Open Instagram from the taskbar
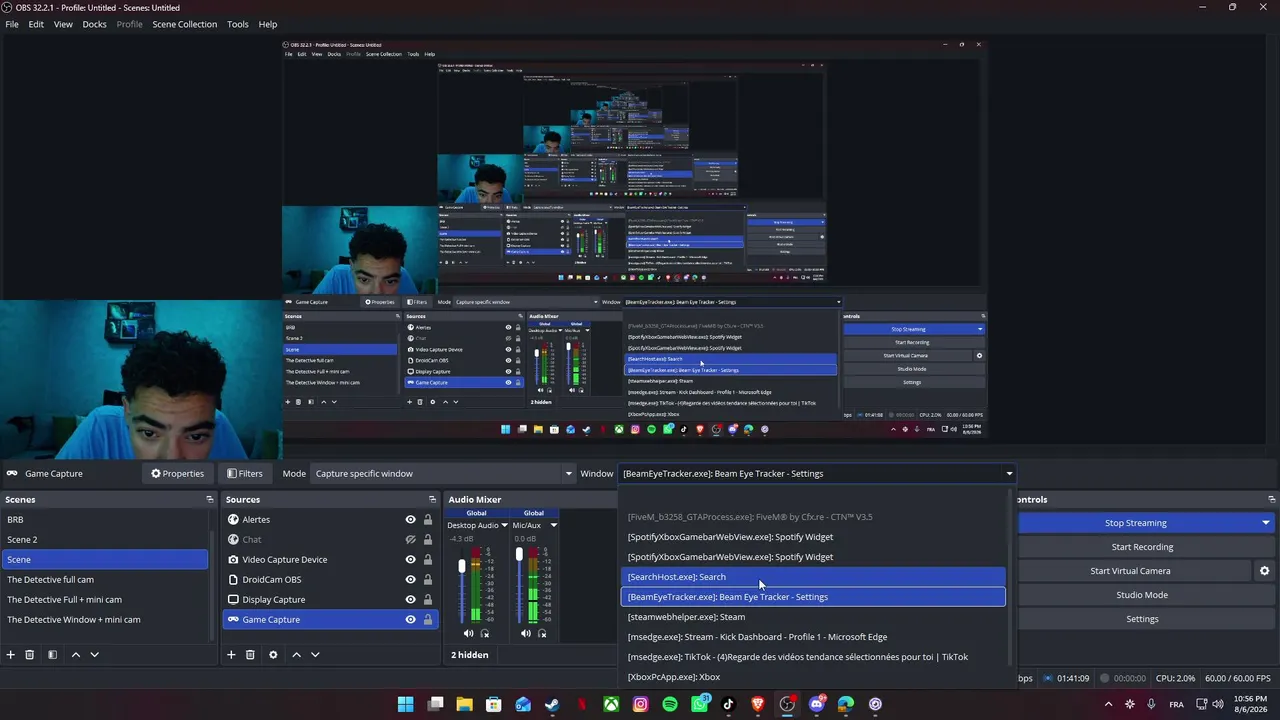The width and height of the screenshot is (1280, 720). (x=640, y=704)
